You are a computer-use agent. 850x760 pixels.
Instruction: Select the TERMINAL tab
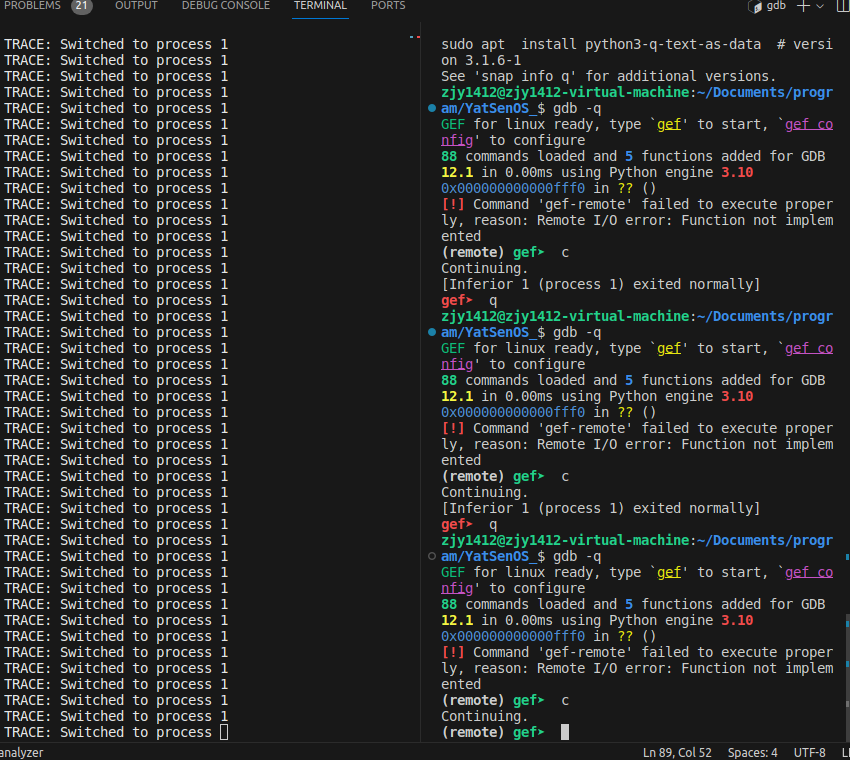(x=320, y=5)
